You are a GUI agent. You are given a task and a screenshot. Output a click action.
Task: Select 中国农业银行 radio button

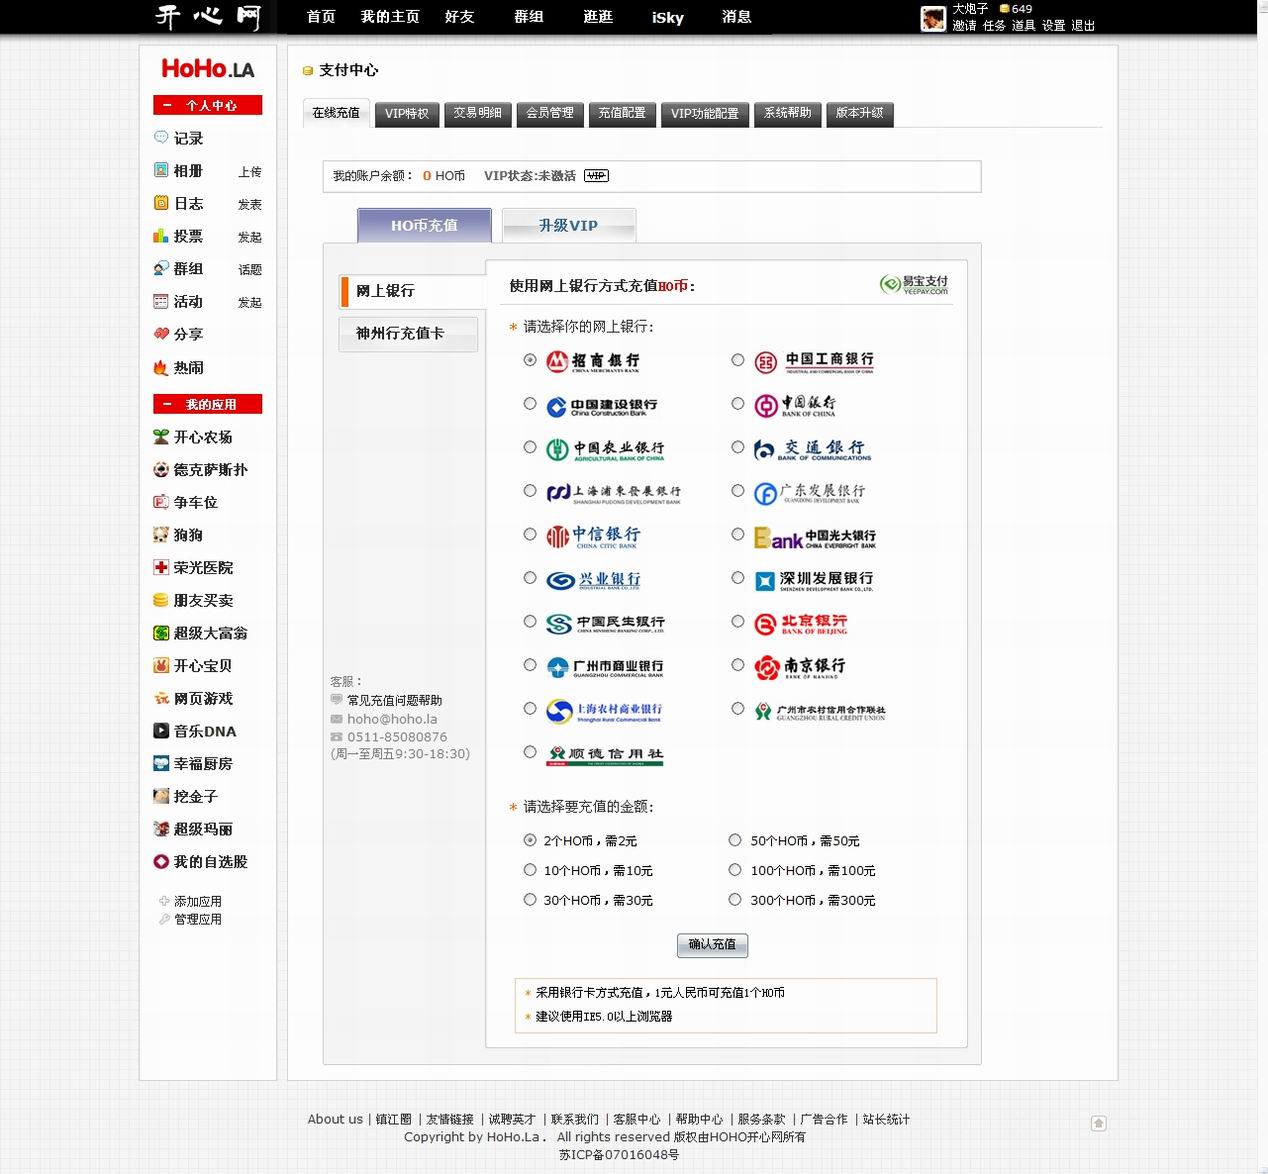point(530,447)
